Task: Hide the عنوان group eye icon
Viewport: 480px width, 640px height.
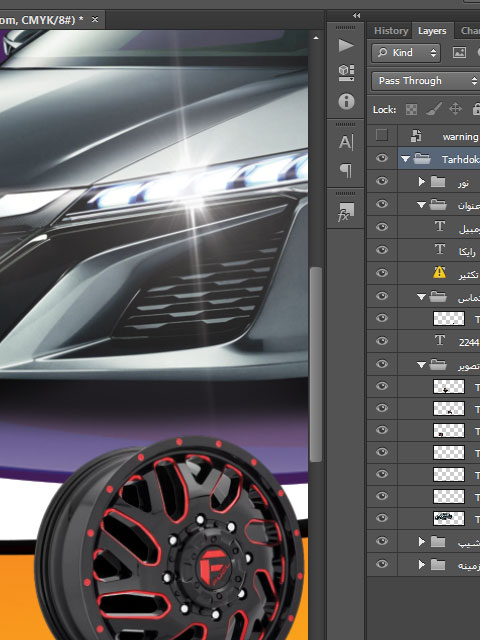Action: tap(382, 204)
